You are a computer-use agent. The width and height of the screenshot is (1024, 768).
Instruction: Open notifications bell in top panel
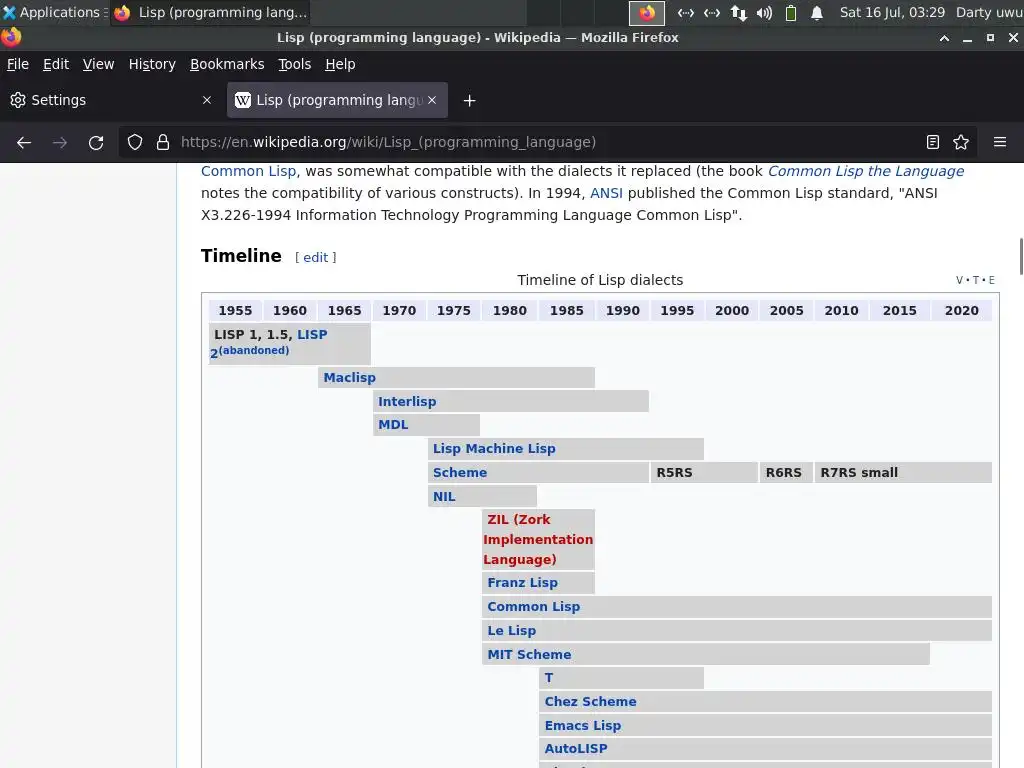pos(816,13)
